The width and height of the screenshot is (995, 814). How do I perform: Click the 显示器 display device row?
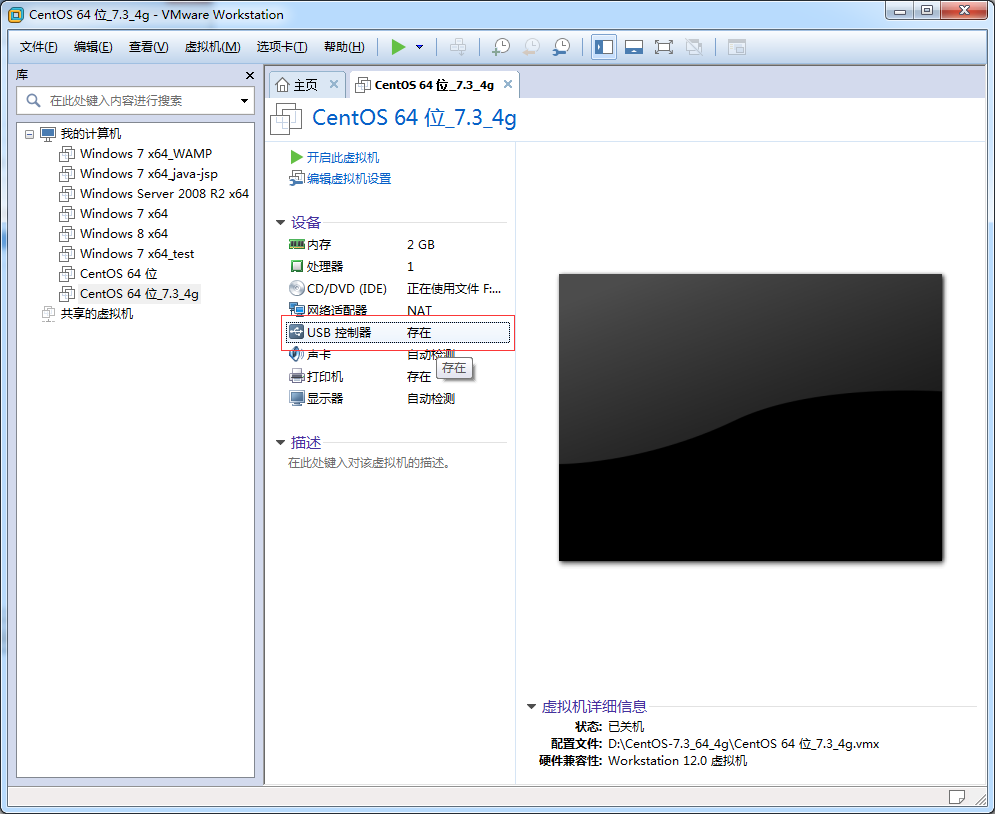pyautogui.click(x=398, y=398)
